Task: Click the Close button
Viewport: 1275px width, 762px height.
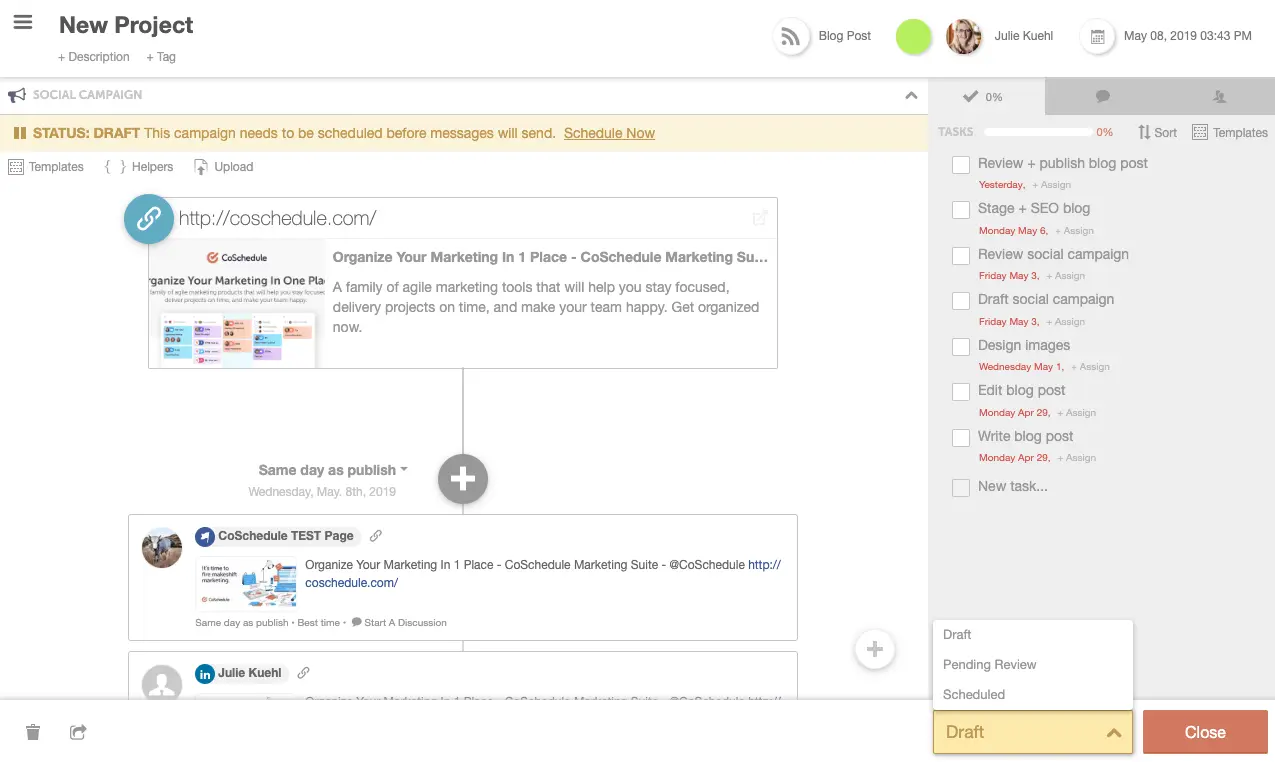Action: pyautogui.click(x=1205, y=732)
